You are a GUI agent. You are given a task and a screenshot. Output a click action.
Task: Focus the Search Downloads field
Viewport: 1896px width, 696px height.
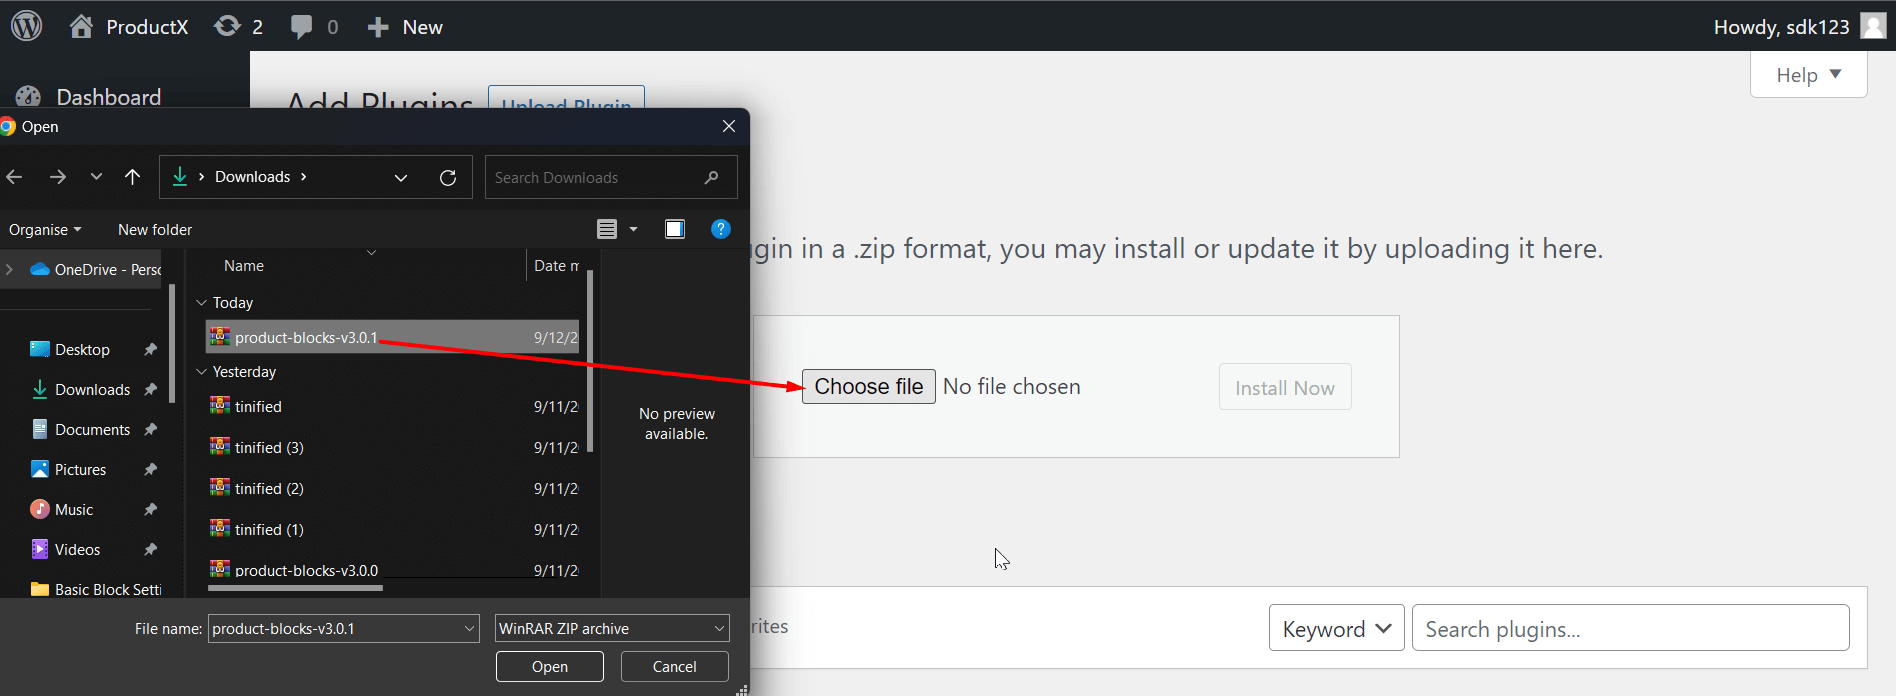coord(611,177)
